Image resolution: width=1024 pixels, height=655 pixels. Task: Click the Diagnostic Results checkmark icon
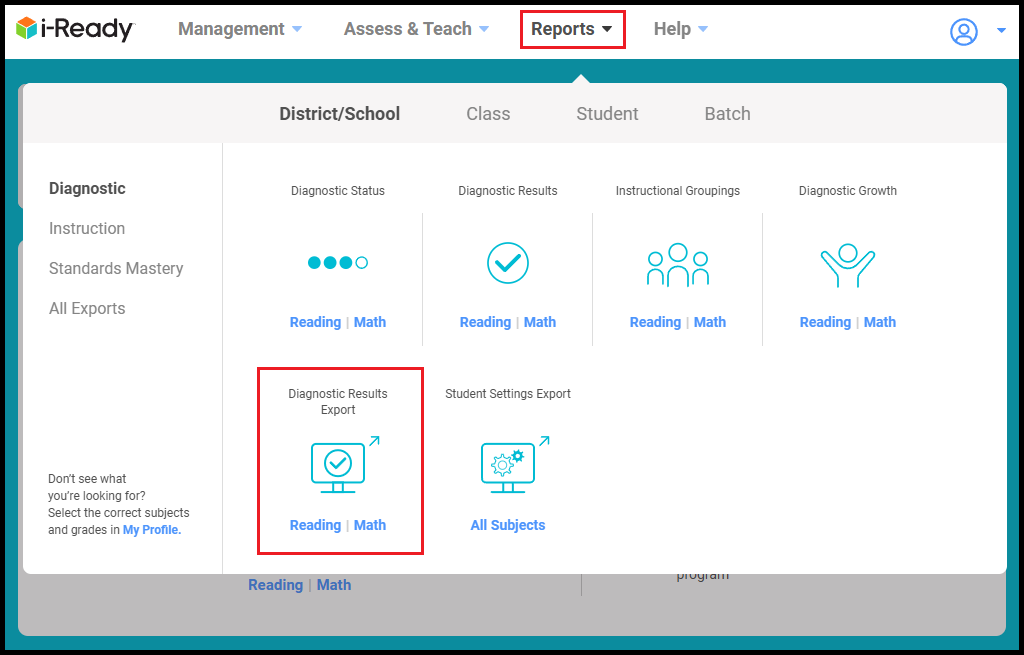click(x=508, y=263)
